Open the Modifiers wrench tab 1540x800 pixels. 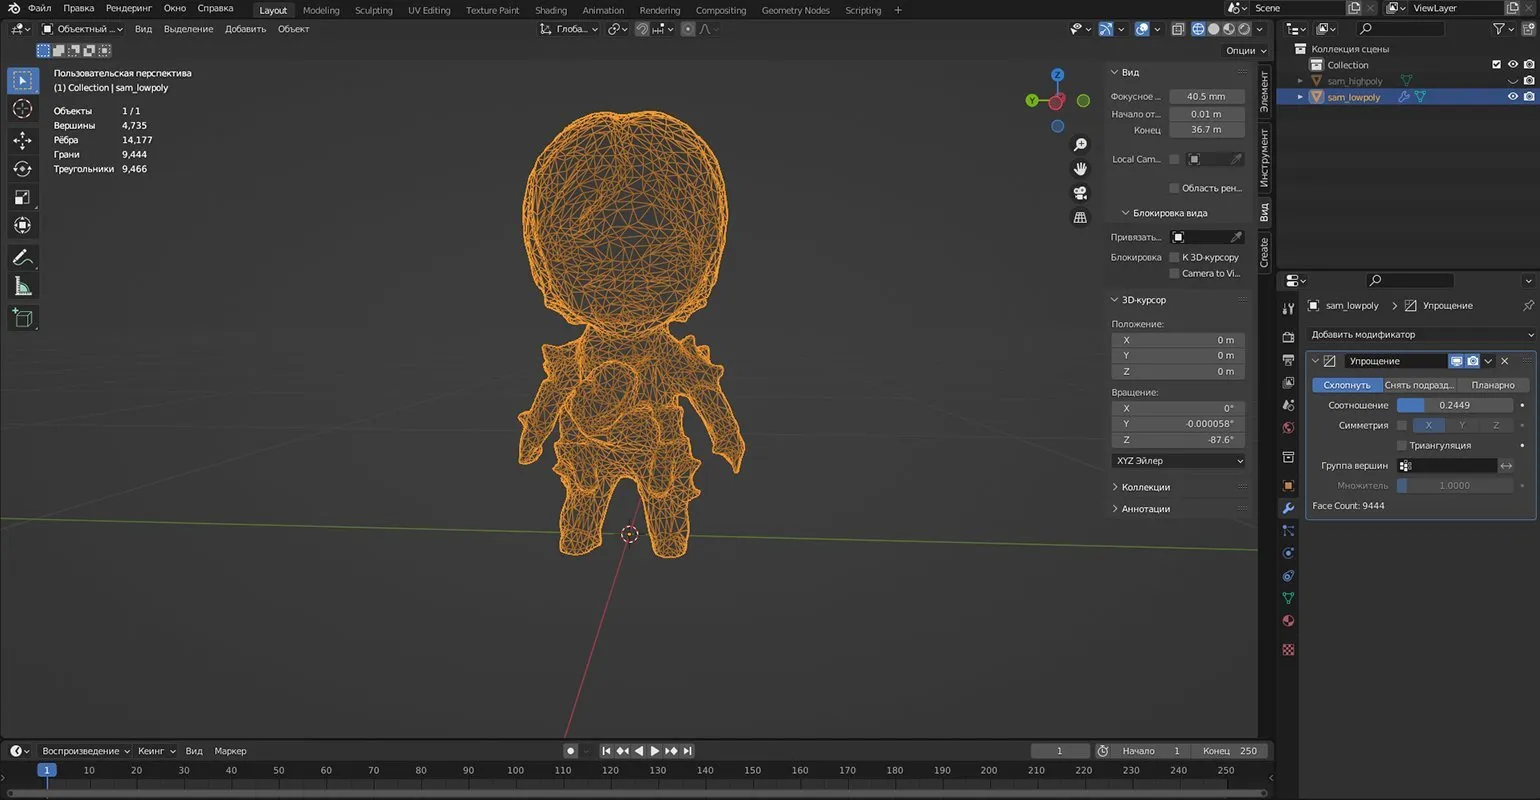pyautogui.click(x=1288, y=508)
